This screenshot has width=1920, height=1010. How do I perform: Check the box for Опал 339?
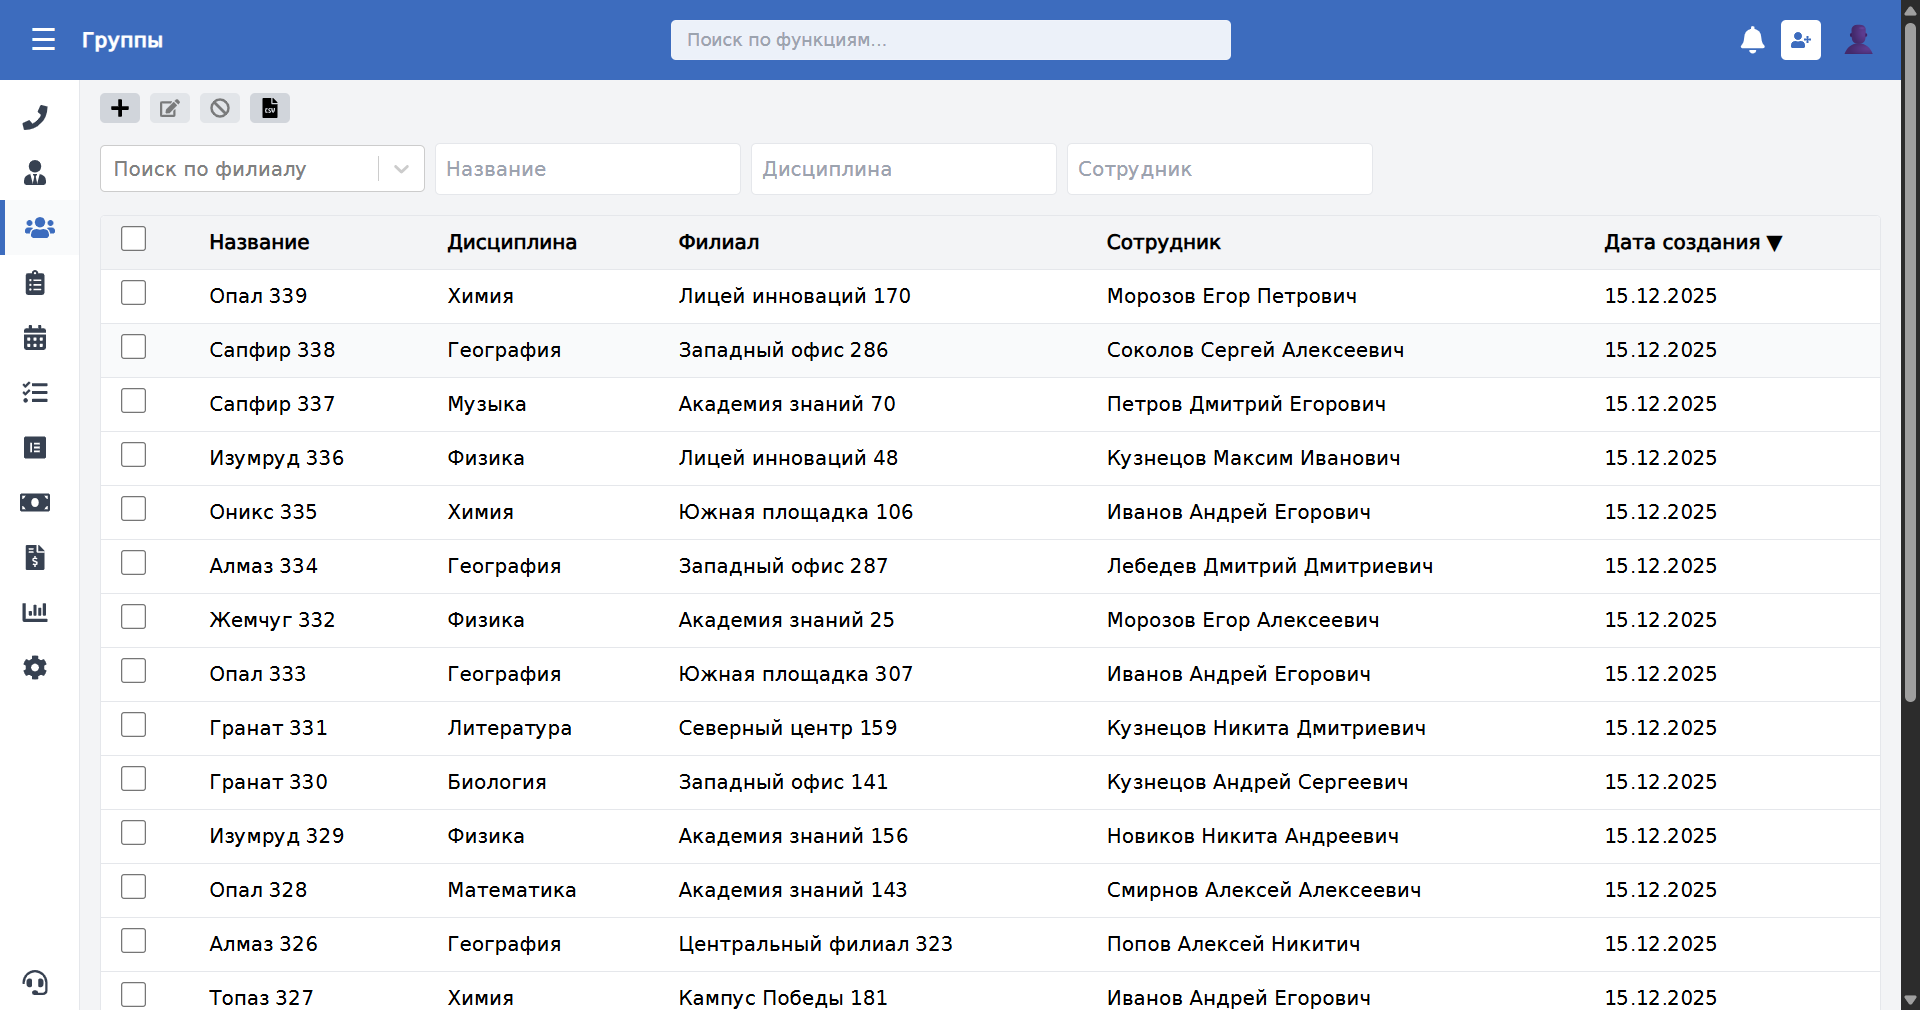pyautogui.click(x=133, y=293)
